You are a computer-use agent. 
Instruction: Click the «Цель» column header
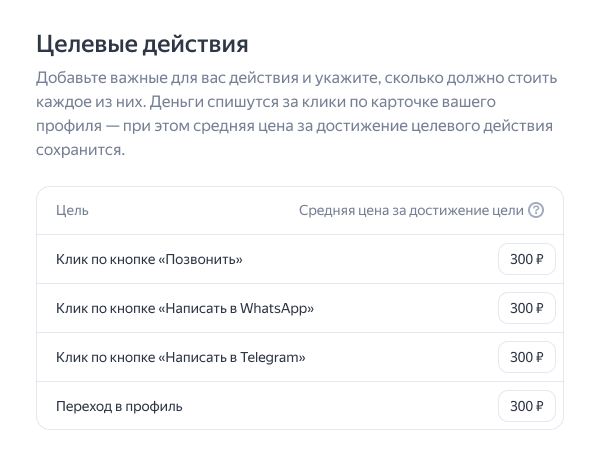72,211
